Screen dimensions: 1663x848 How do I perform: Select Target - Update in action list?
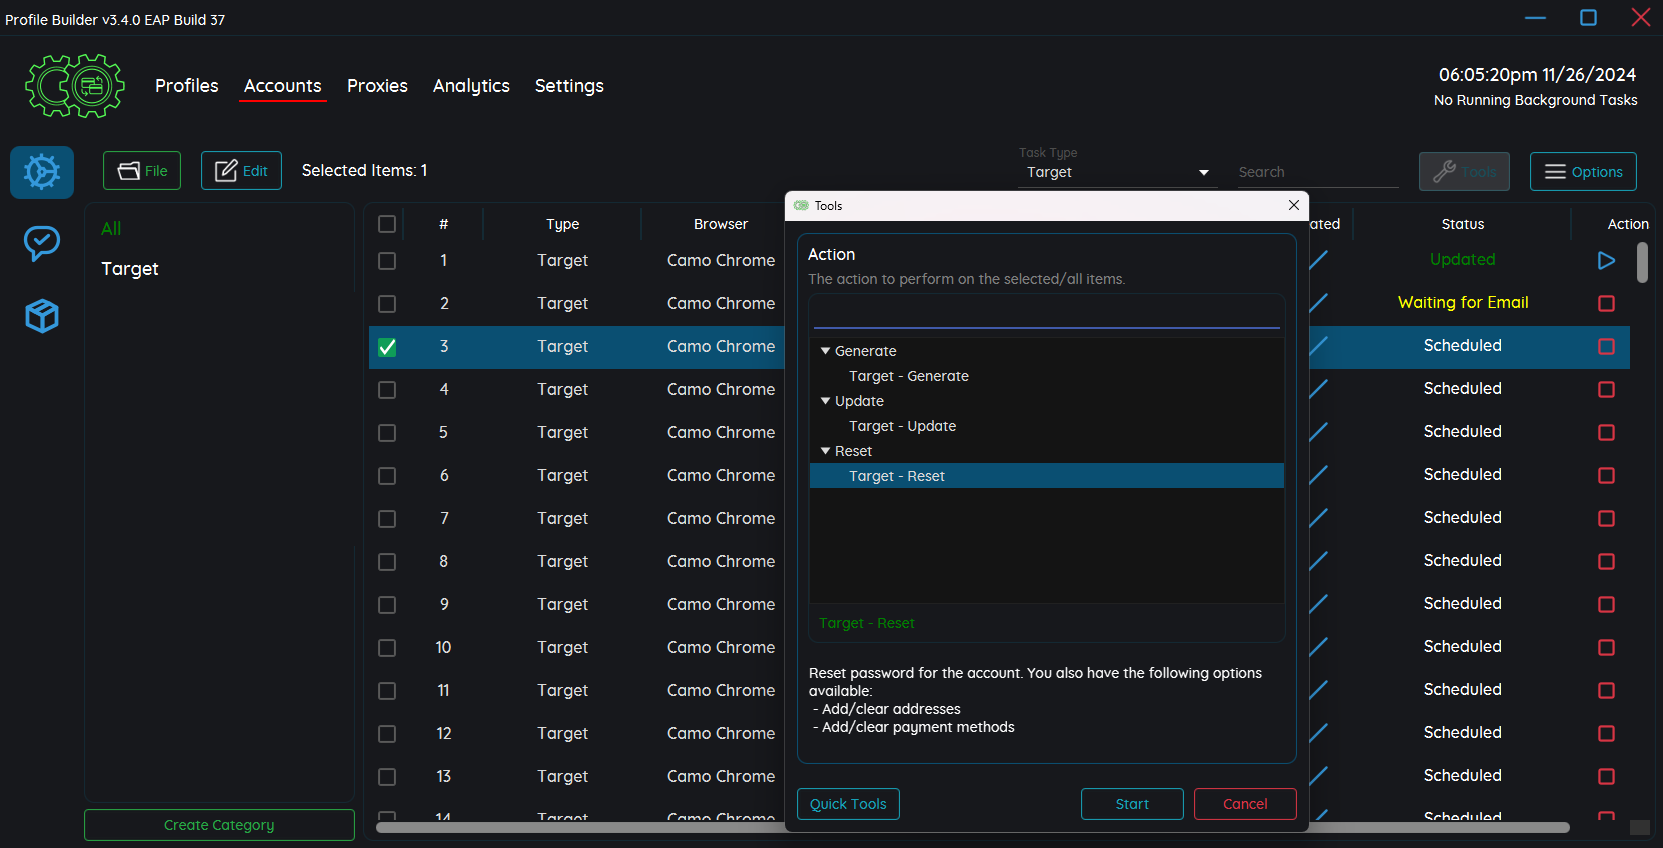pos(902,426)
